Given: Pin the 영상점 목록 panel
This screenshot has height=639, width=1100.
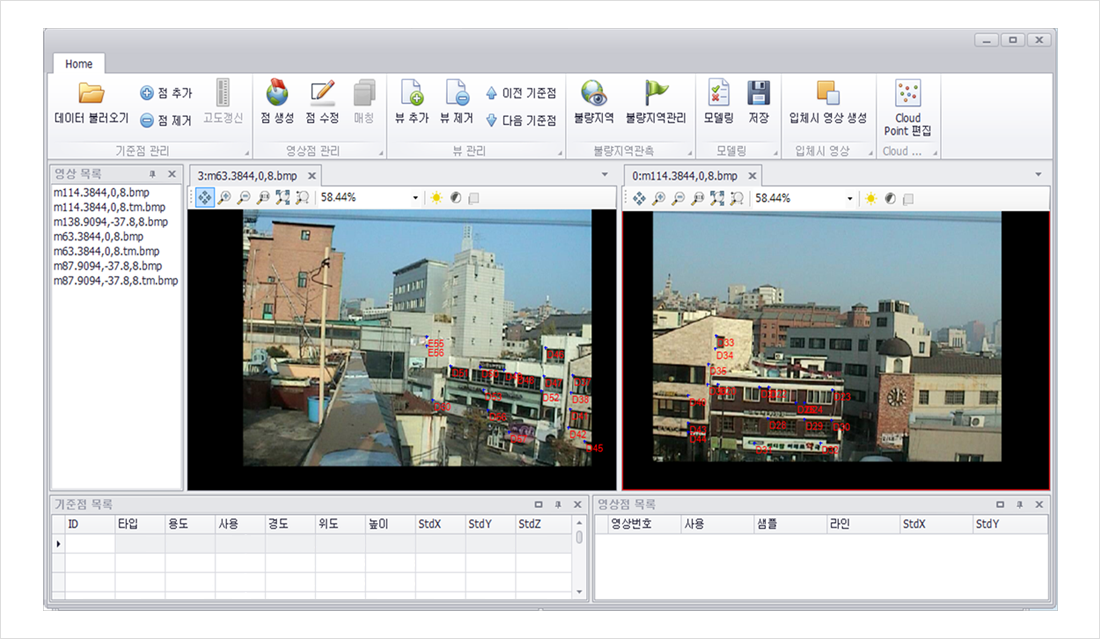Looking at the screenshot, I should coord(1020,504).
